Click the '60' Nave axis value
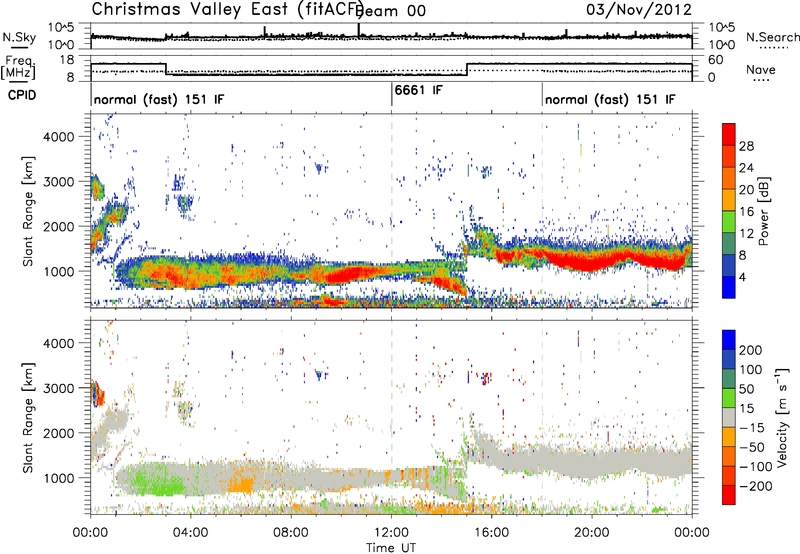The height and width of the screenshot is (554, 800). (x=716, y=60)
